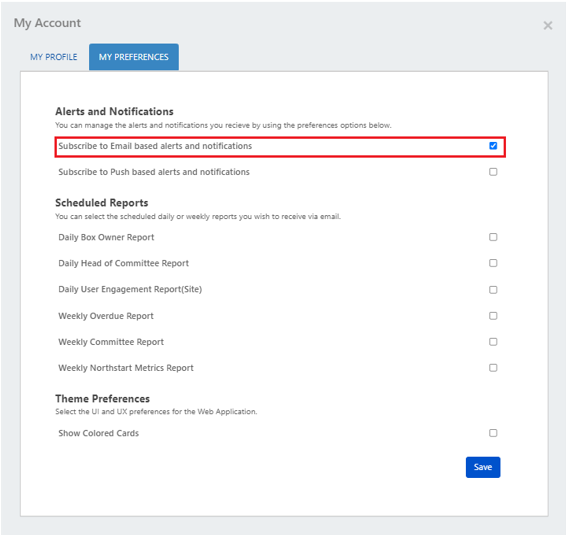Uncheck Subscribe to Email based alerts checkbox
Viewport: 566px width, 535px height.
pos(493,146)
